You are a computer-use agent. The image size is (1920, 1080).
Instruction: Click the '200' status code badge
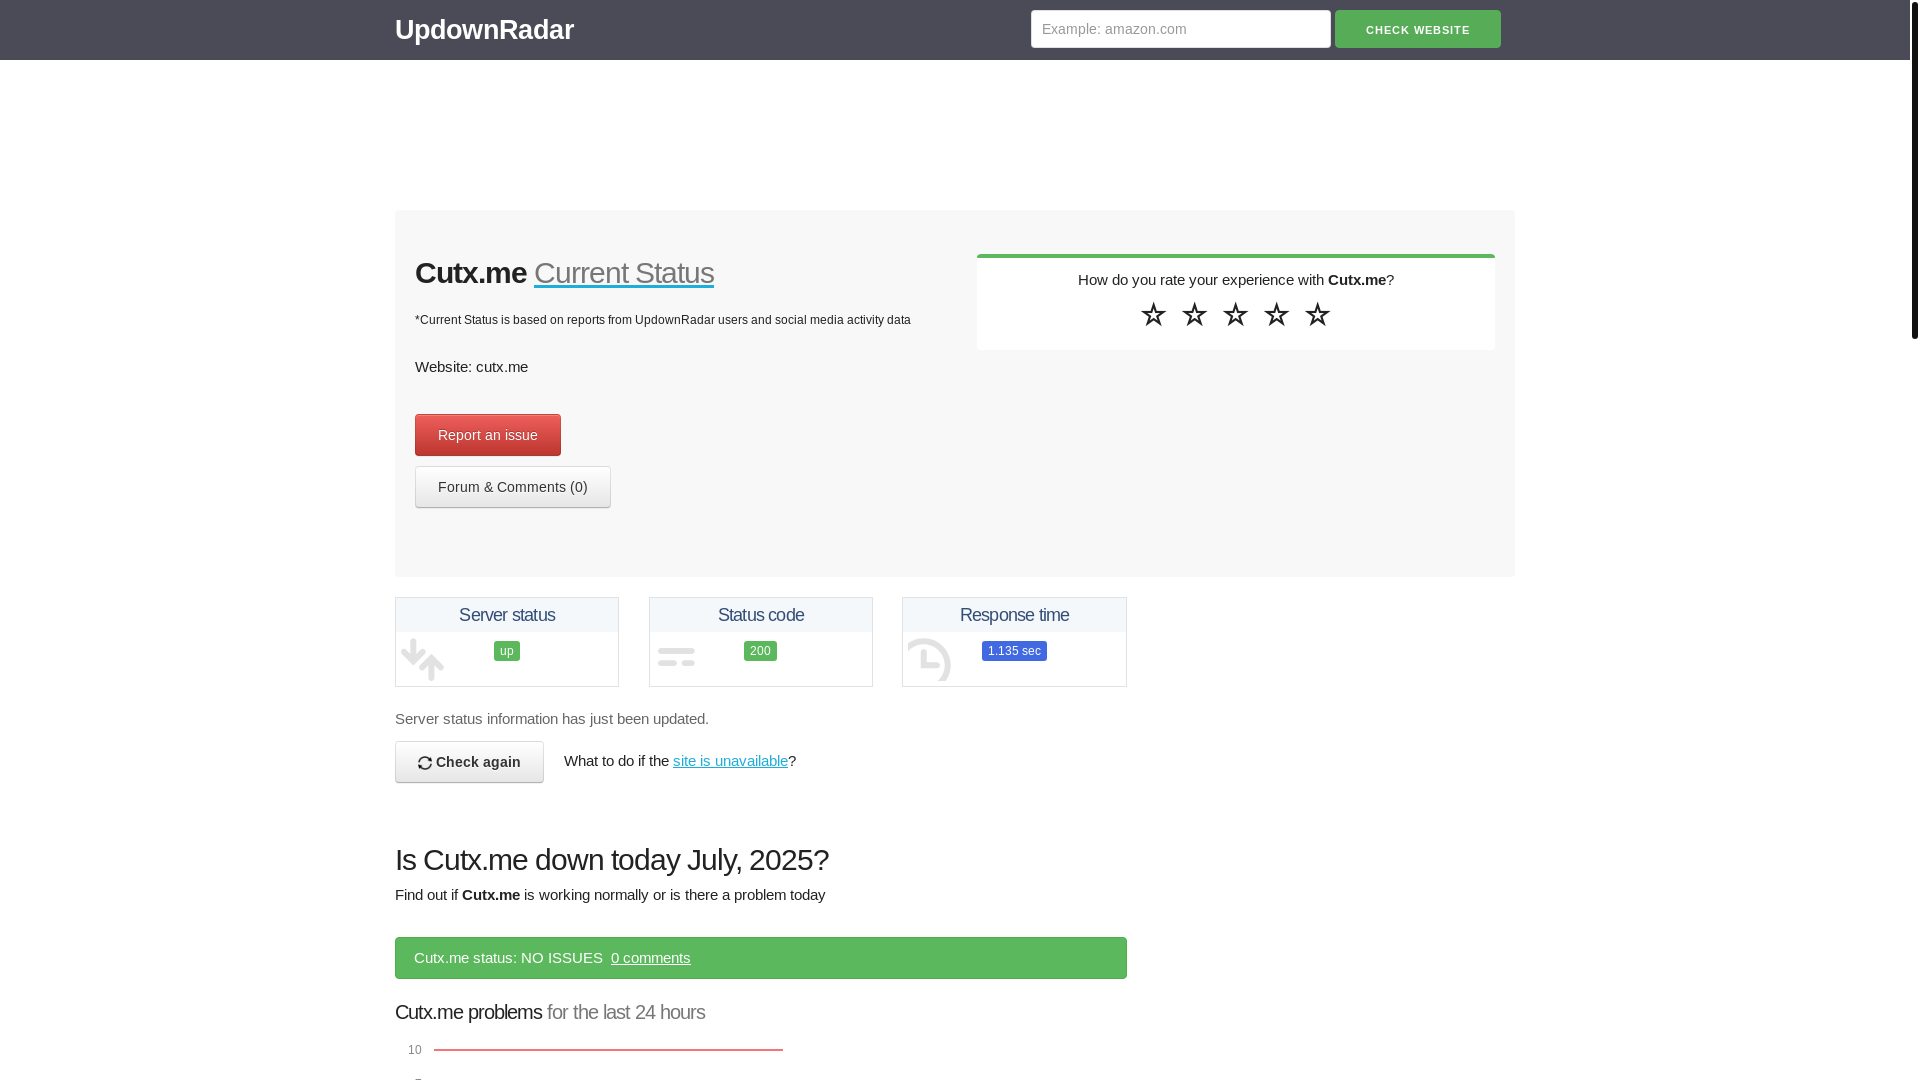760,651
